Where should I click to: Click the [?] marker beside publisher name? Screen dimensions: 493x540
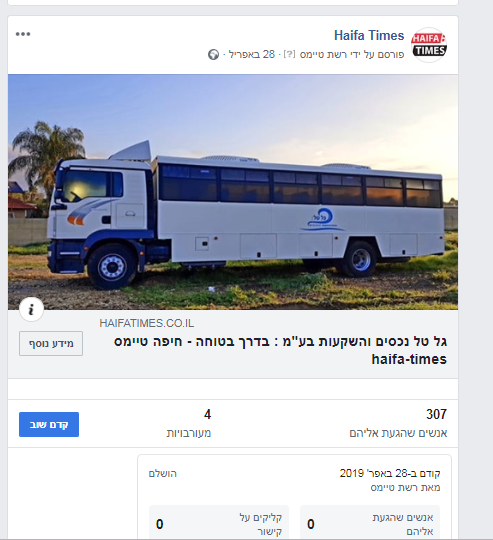tap(289, 54)
